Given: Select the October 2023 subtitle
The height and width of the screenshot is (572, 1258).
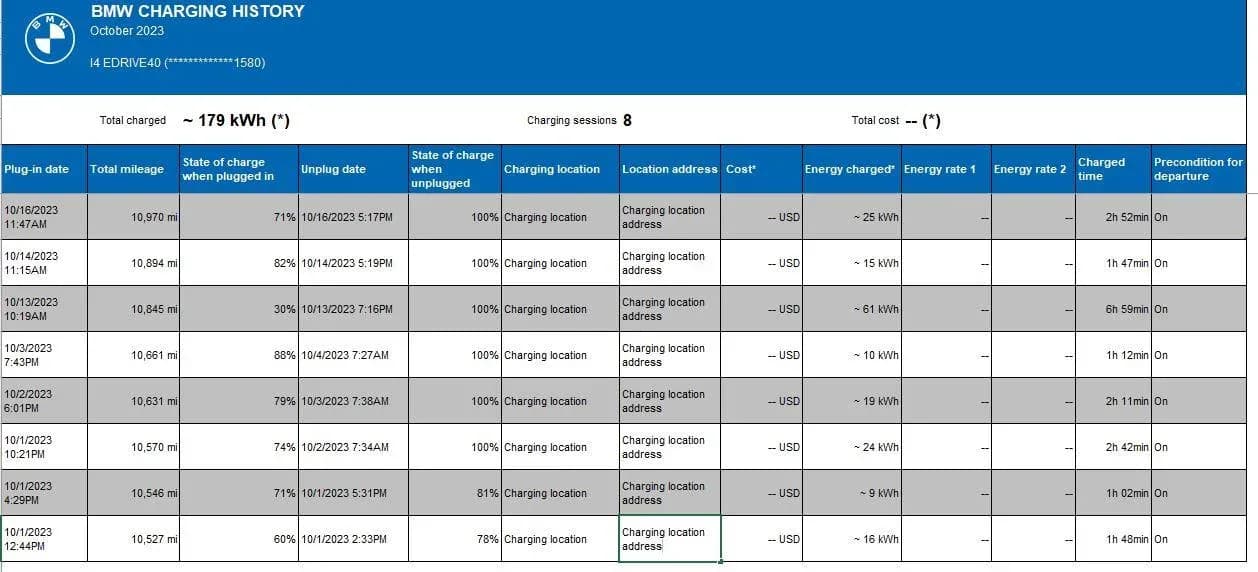Looking at the screenshot, I should pyautogui.click(x=127, y=31).
